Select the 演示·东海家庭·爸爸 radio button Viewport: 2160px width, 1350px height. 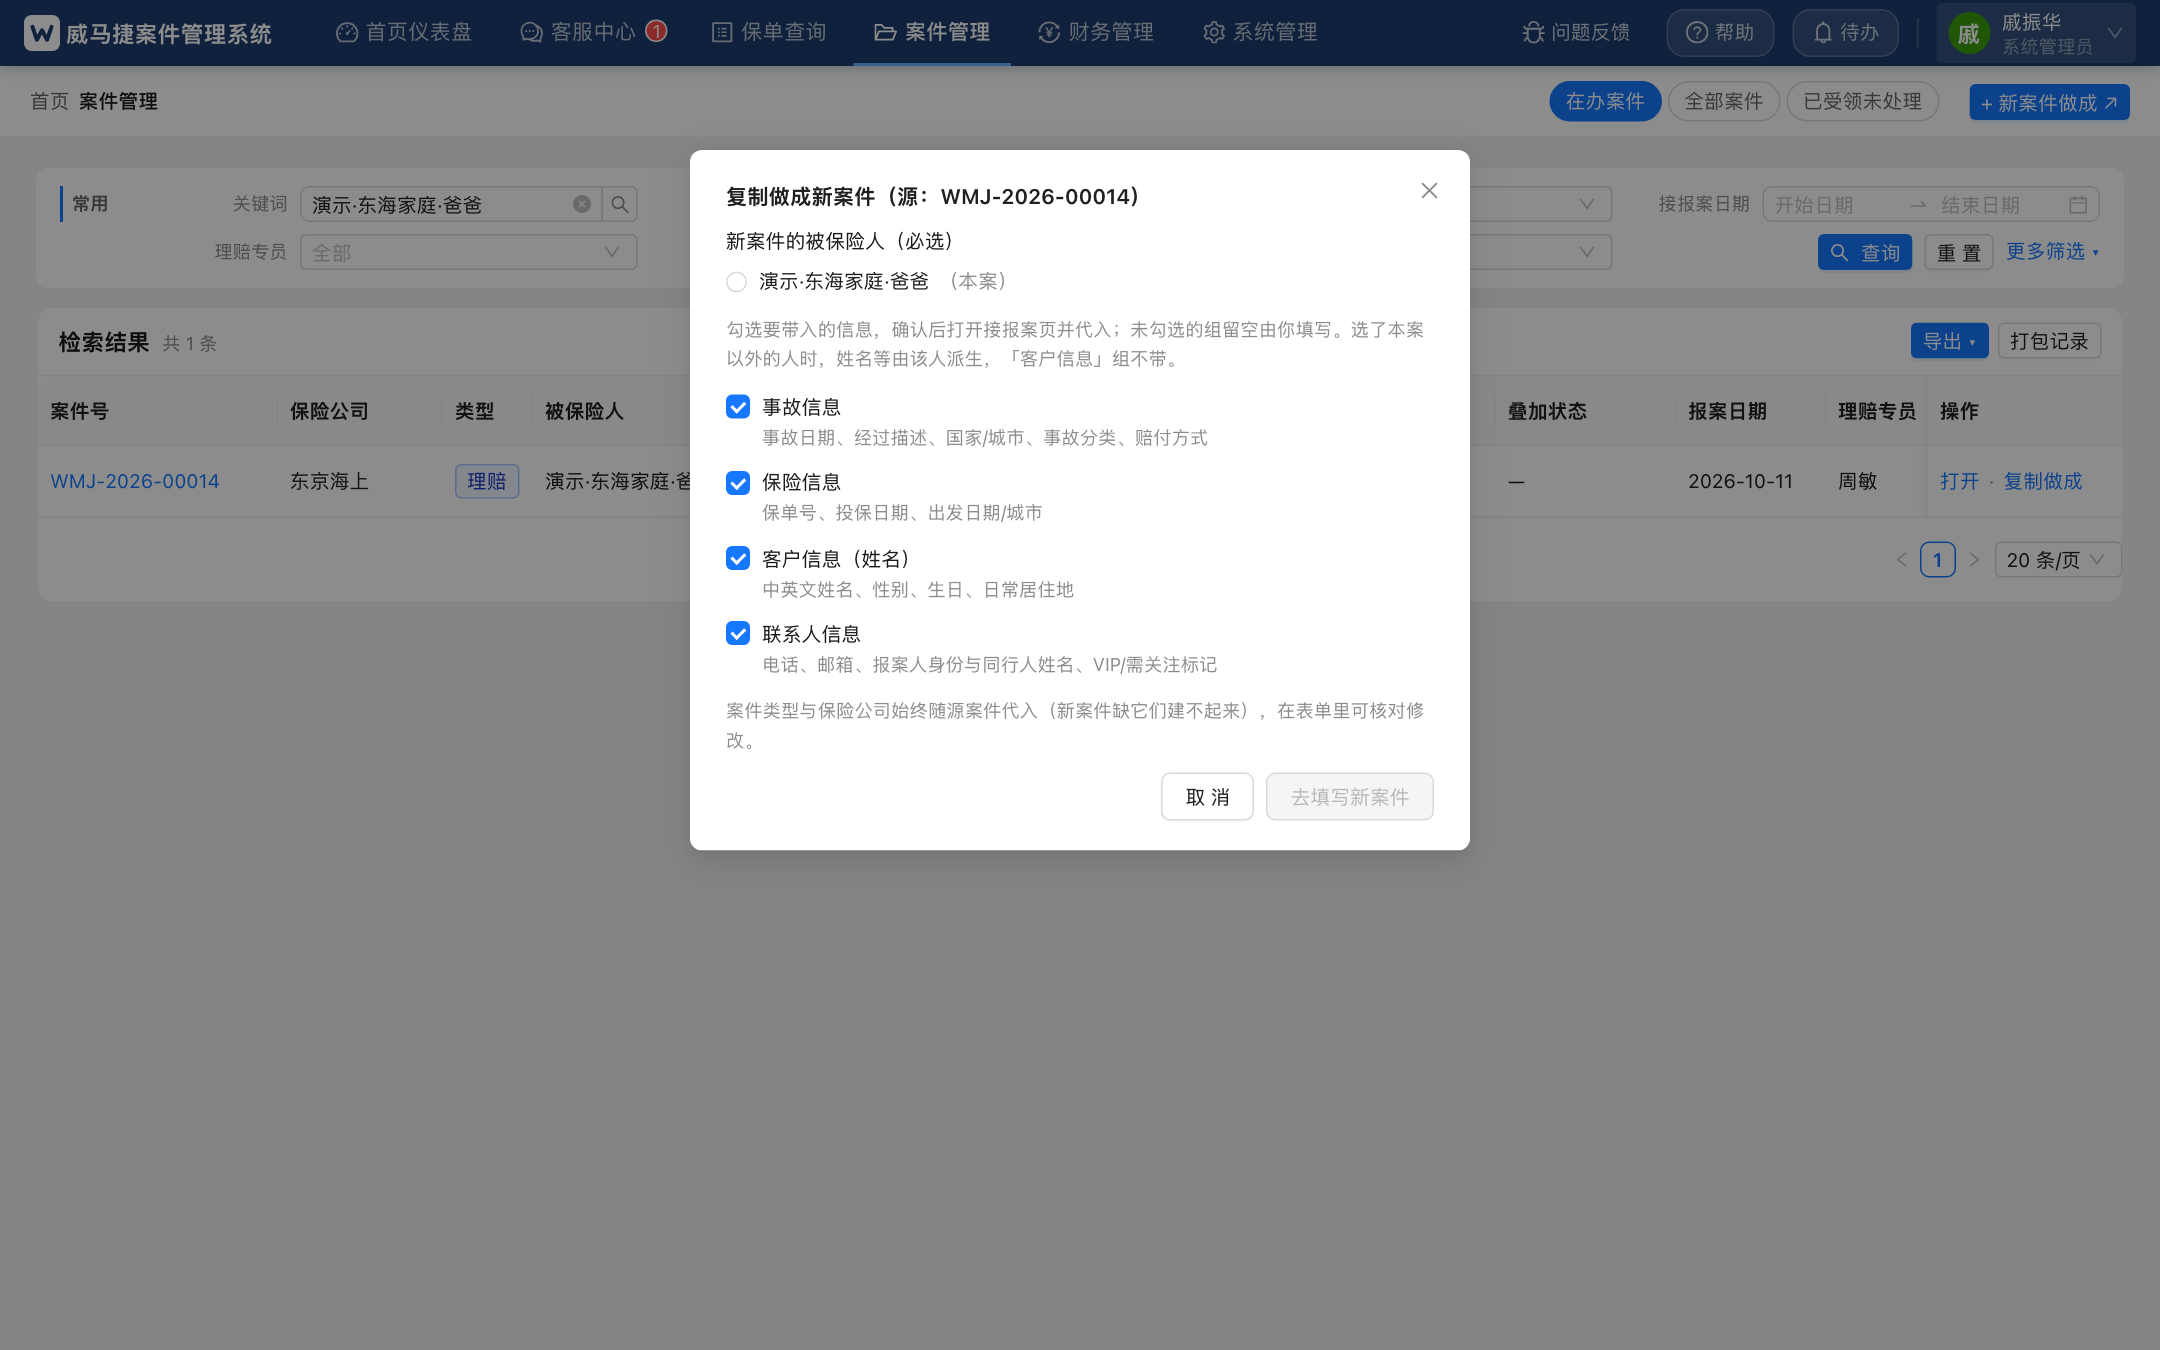[737, 282]
